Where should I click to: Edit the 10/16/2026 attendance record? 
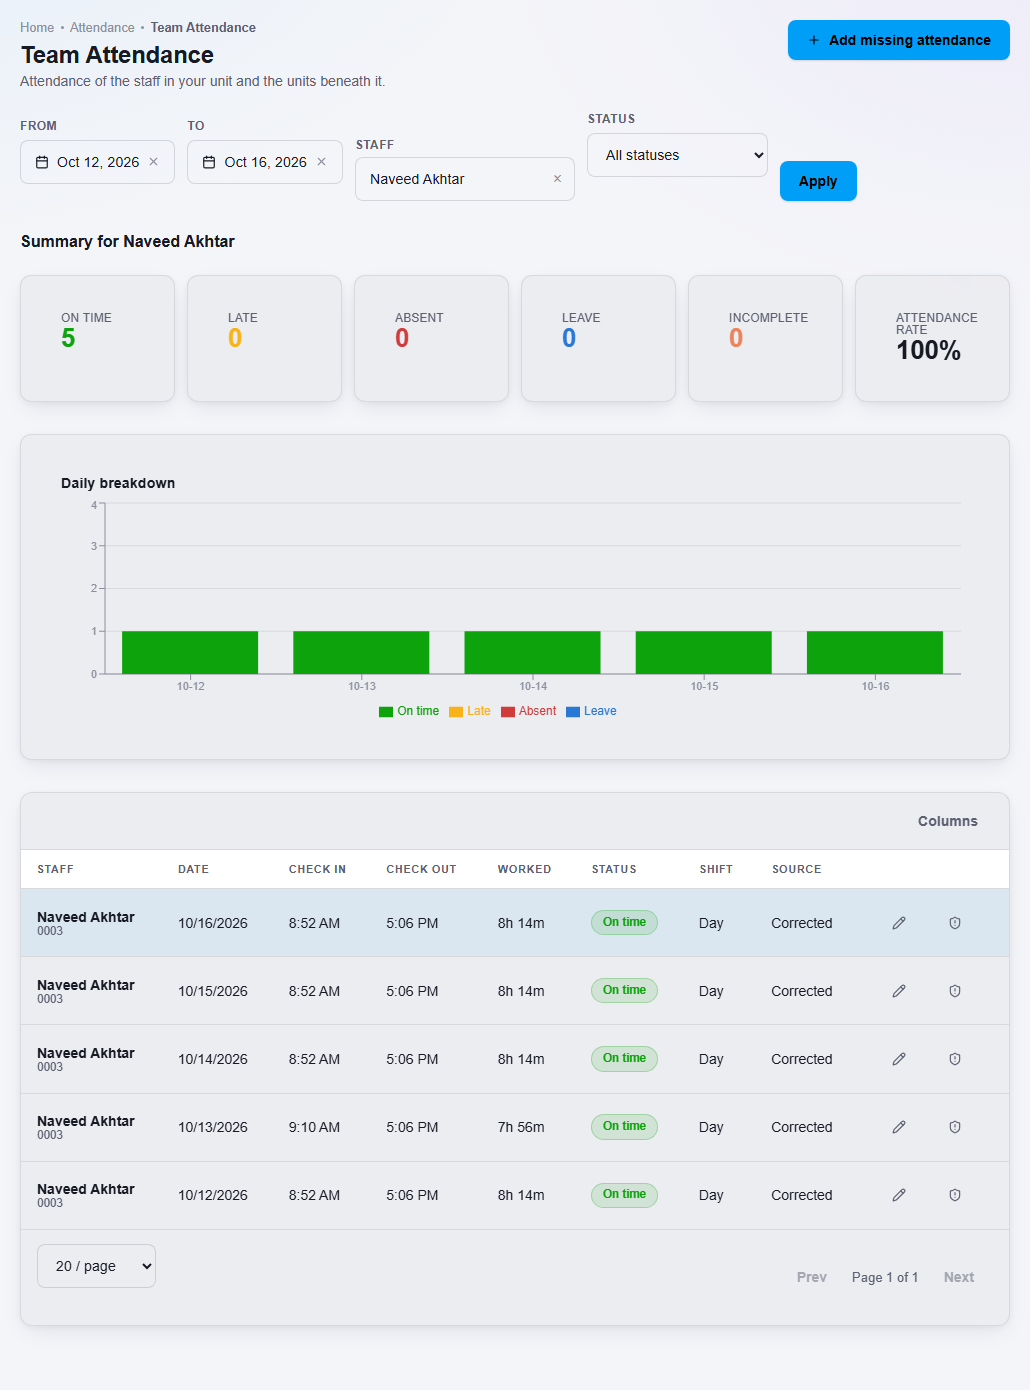pyautogui.click(x=899, y=923)
